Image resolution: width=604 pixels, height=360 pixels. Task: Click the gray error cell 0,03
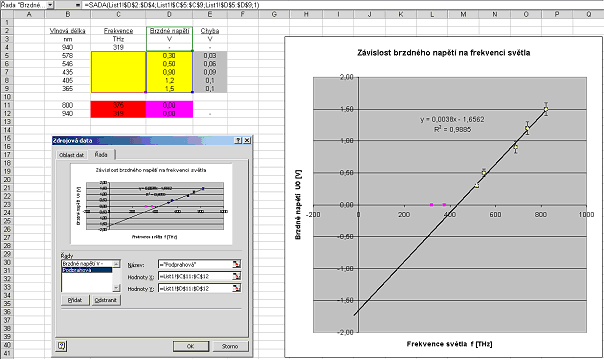(210, 55)
